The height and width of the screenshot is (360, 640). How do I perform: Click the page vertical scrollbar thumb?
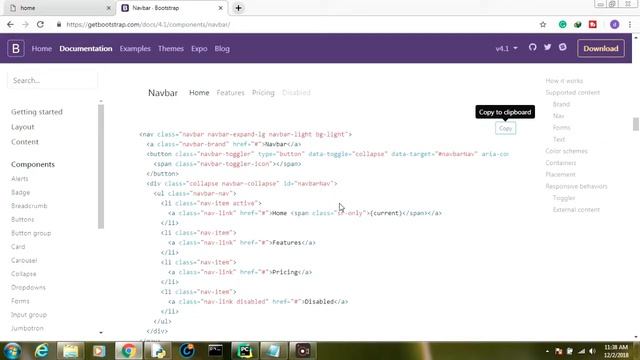636,124
